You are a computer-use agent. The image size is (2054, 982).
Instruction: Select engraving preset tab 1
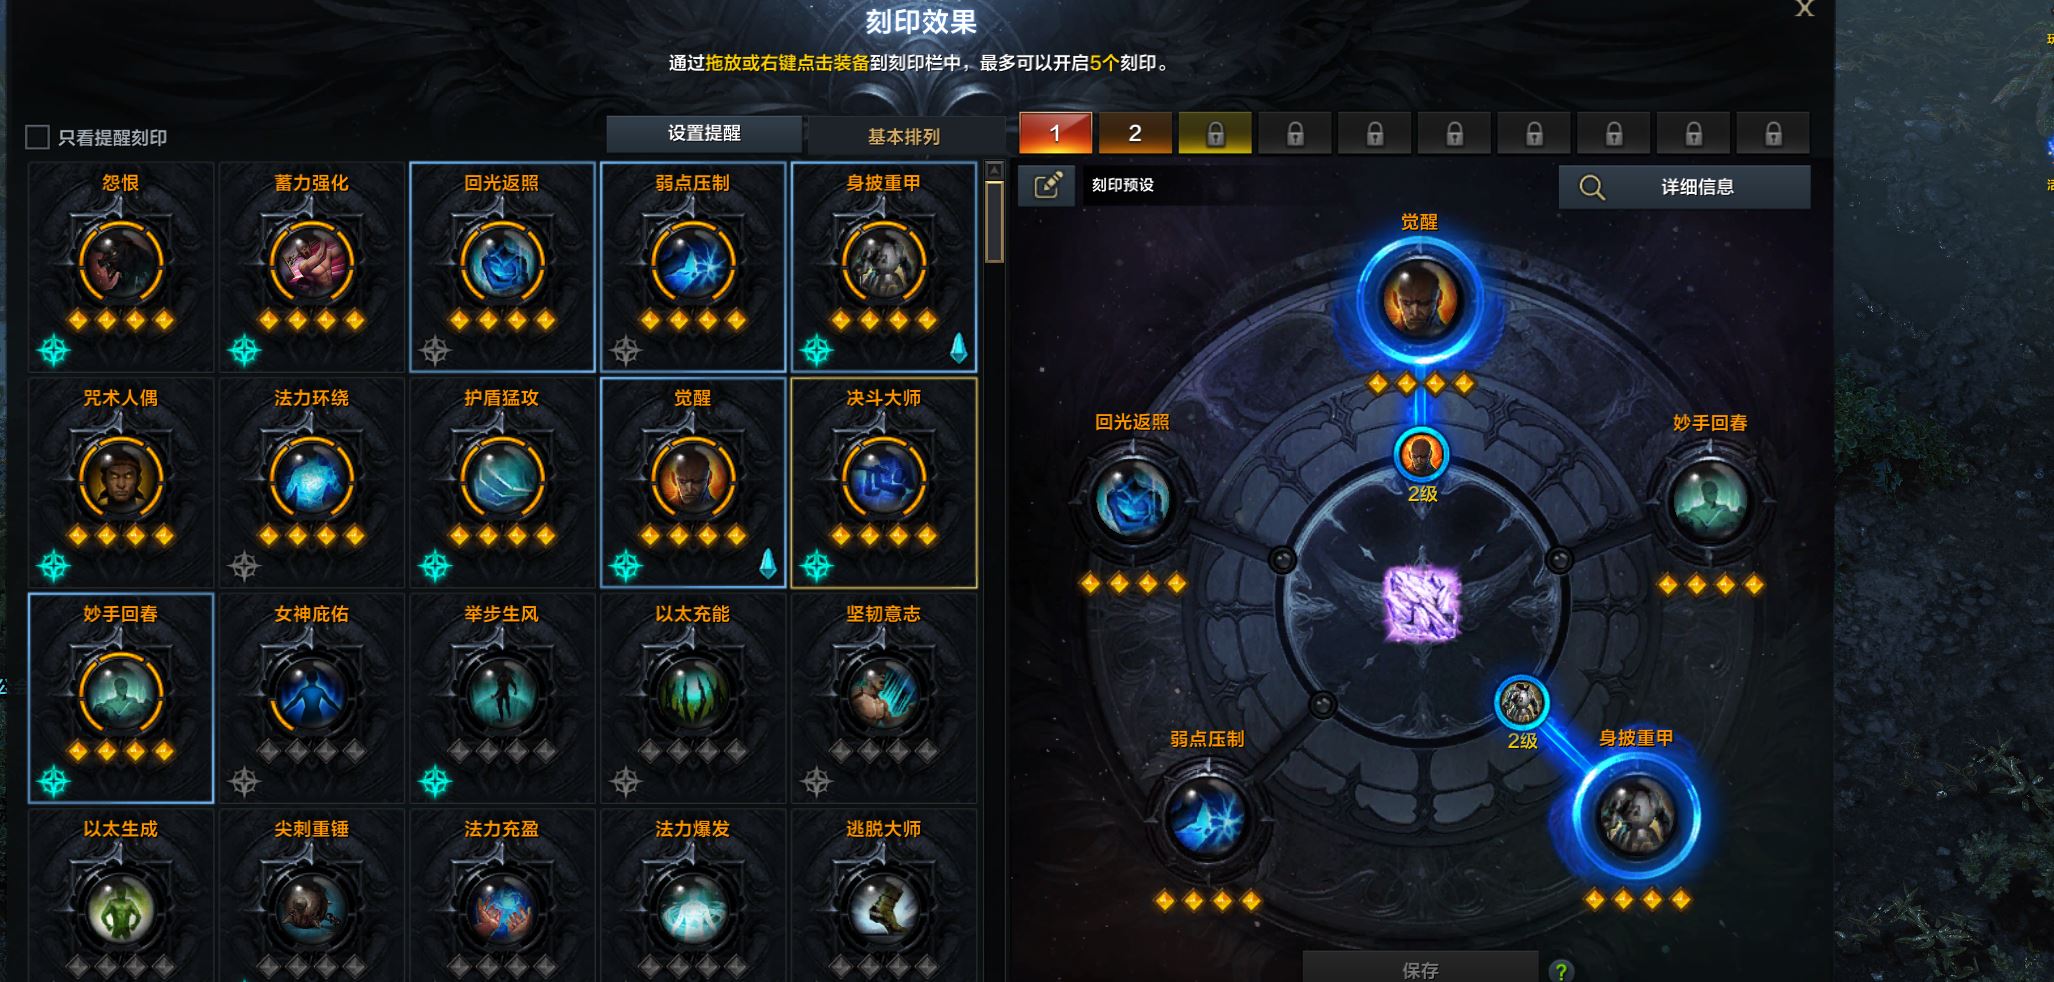point(1055,133)
